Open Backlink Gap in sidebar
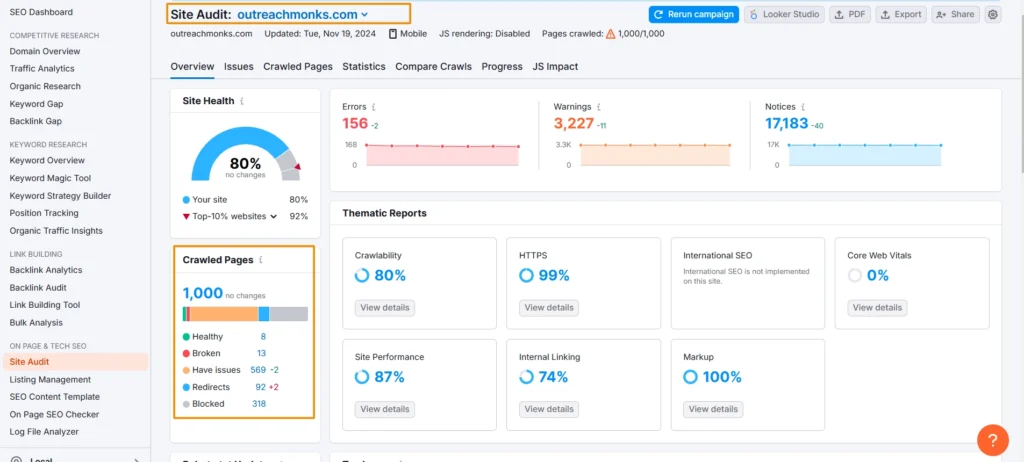 tap(36, 121)
